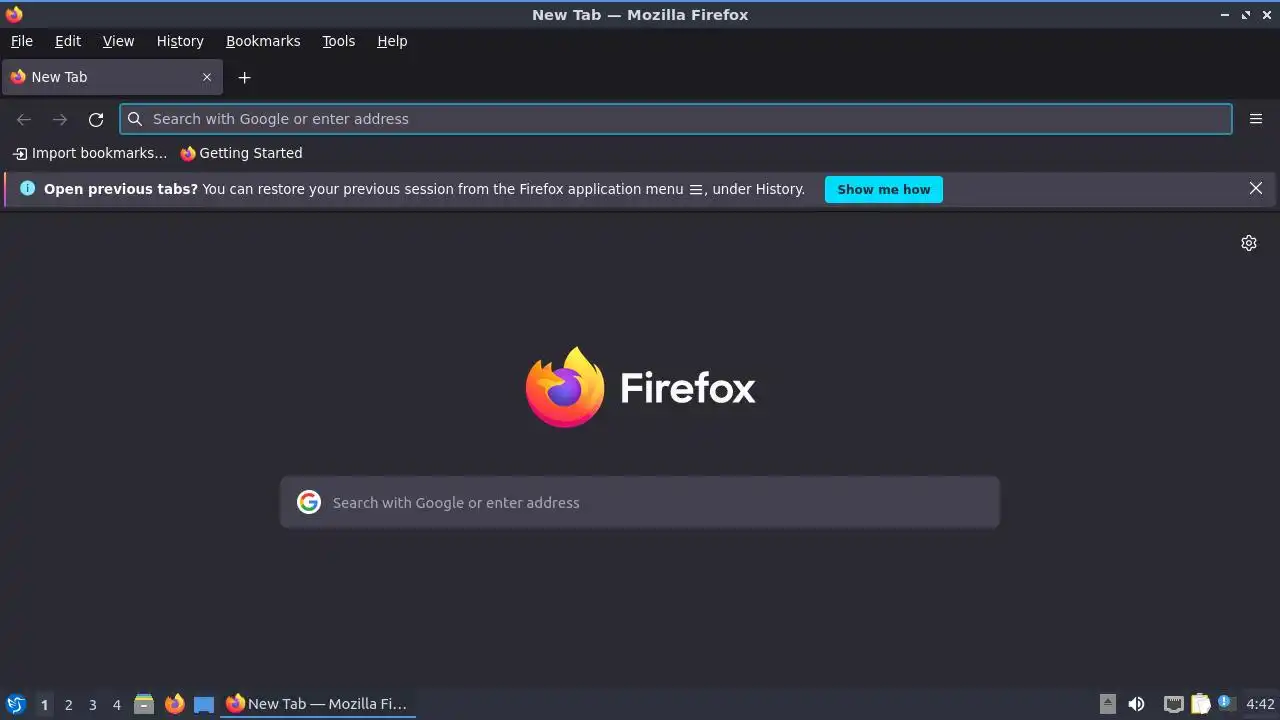Open the clipboard tray icon
1280x720 pixels.
pos(1200,704)
